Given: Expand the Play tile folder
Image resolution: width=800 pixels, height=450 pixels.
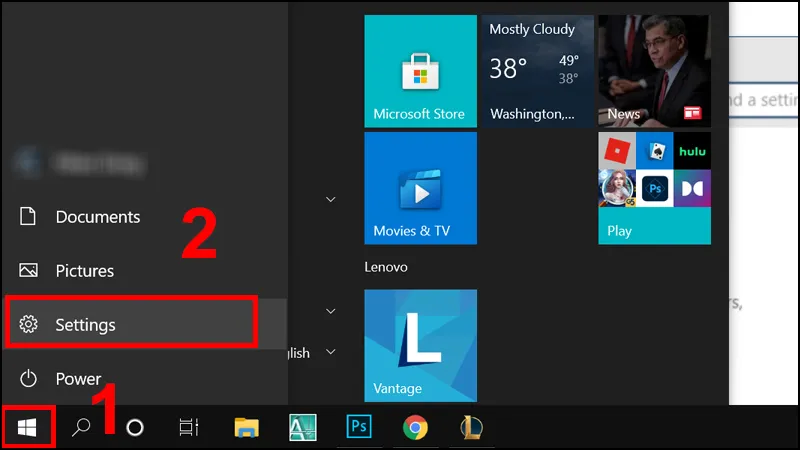Looking at the screenshot, I should coord(654,188).
